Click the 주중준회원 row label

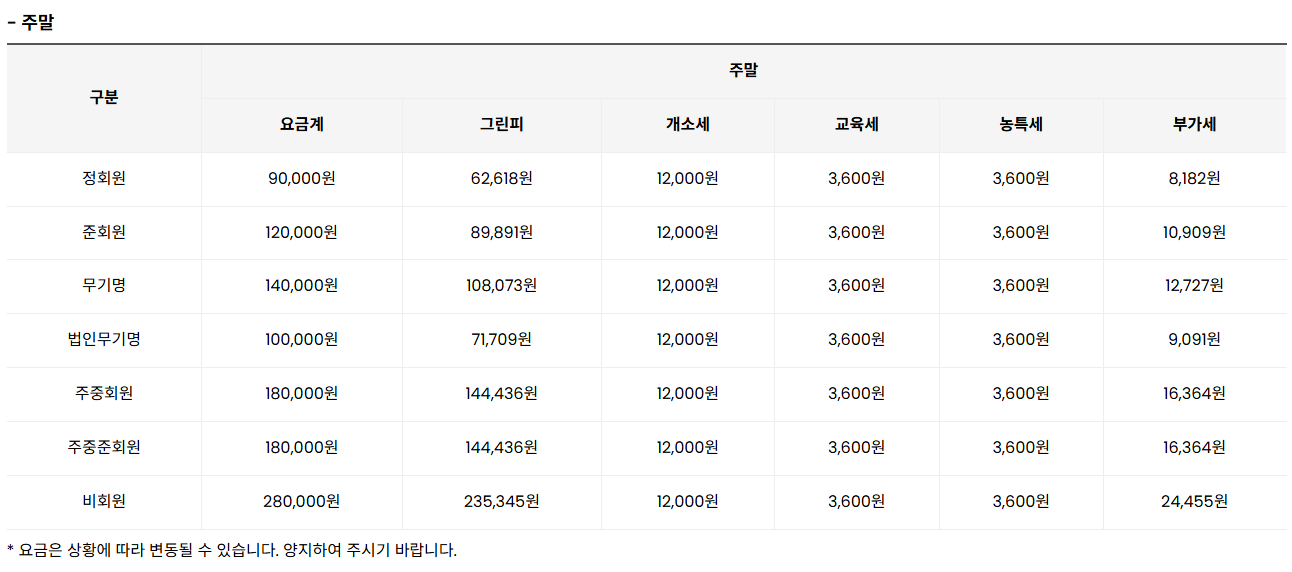pos(104,447)
